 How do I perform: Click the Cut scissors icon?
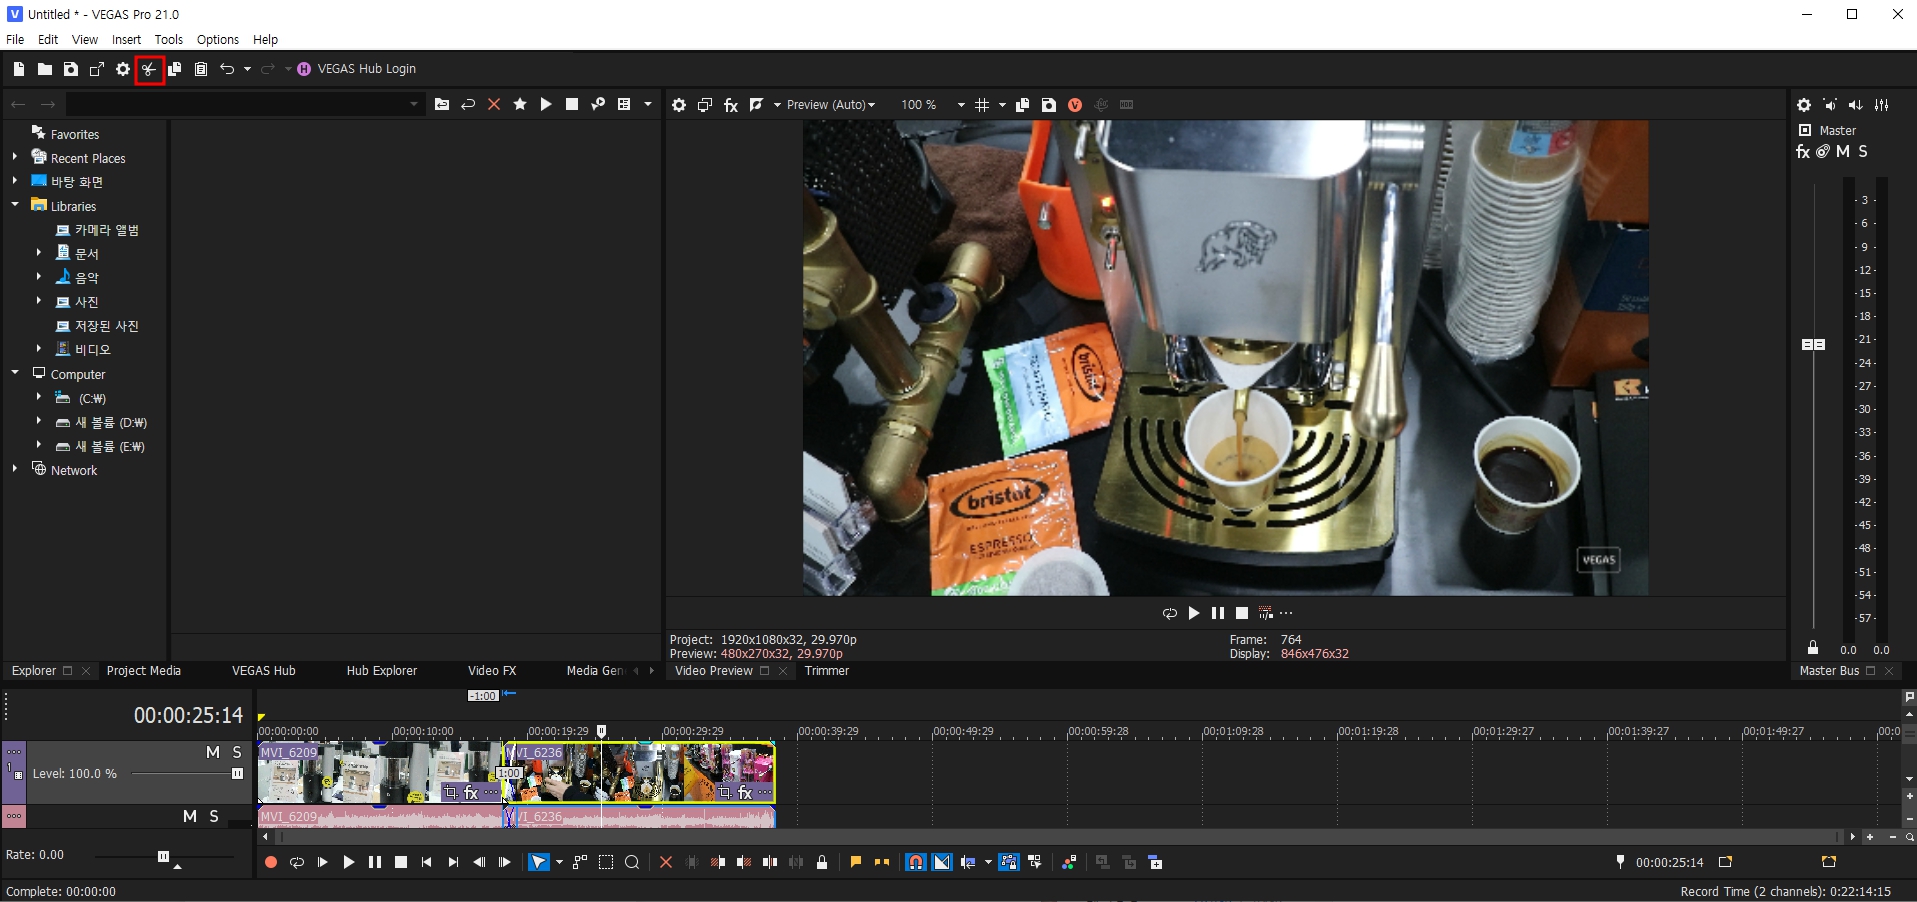point(149,69)
